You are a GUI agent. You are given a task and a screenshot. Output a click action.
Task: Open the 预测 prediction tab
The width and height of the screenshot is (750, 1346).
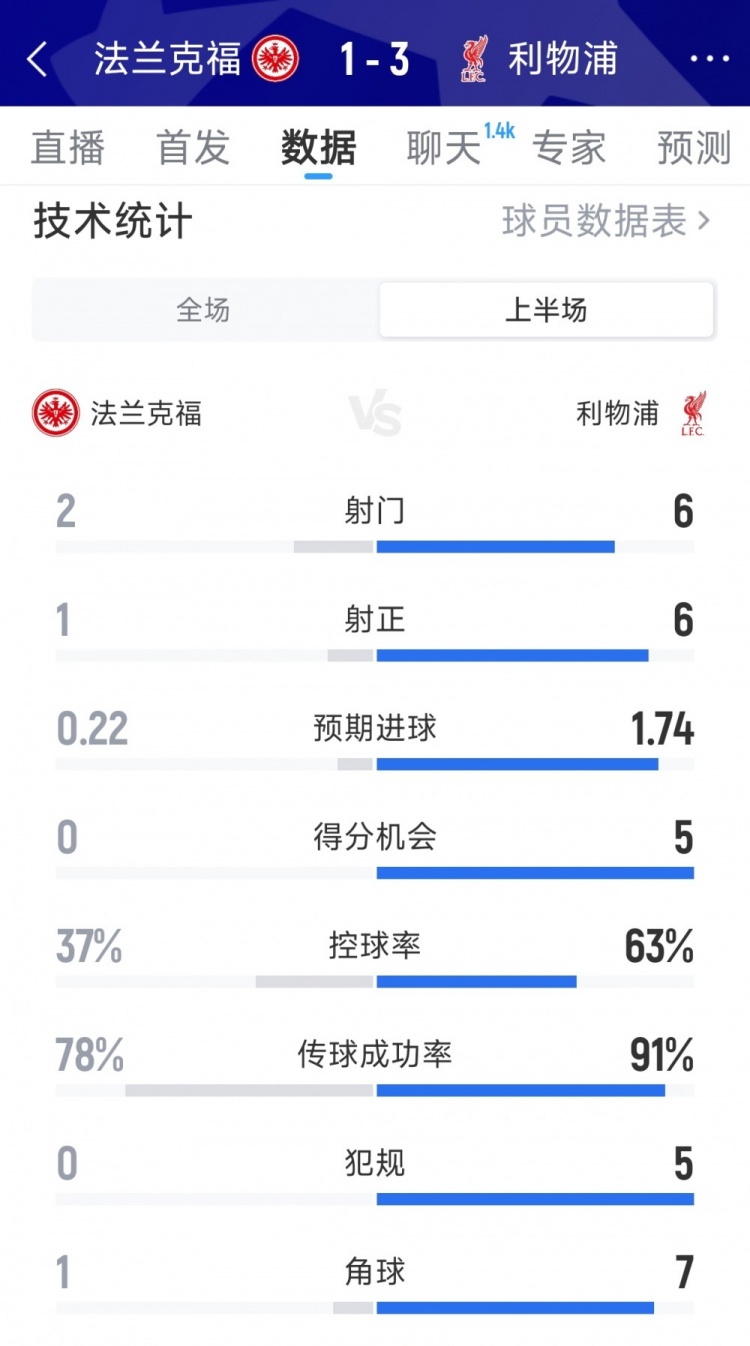[694, 148]
